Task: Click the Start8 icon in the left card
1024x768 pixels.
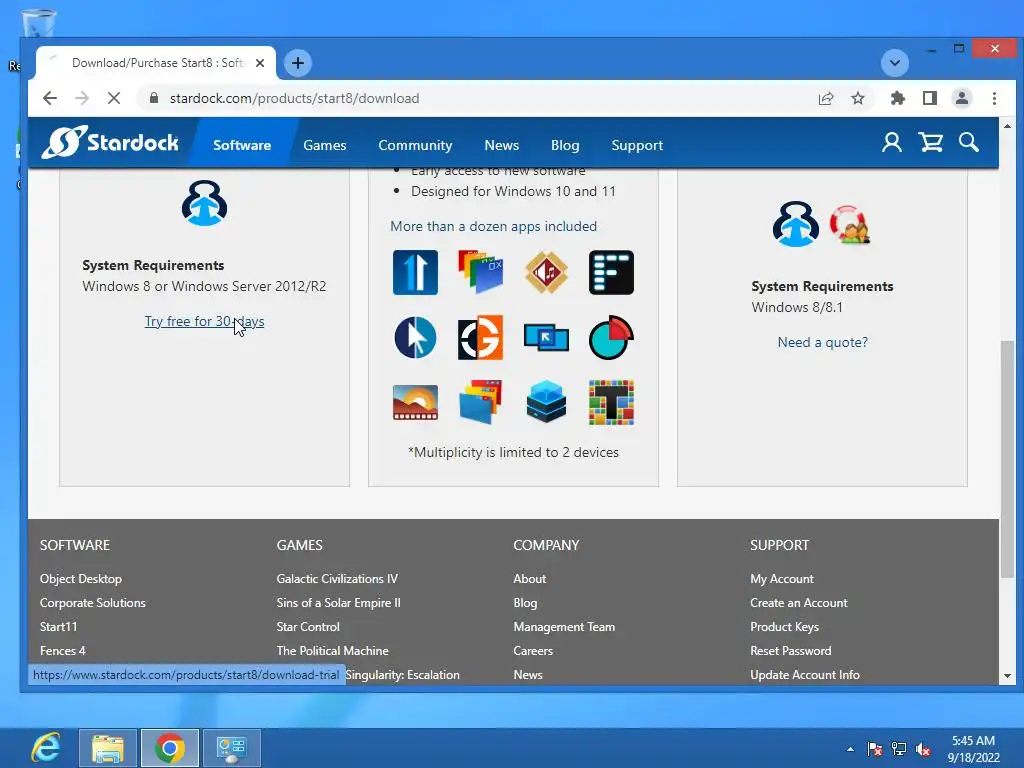Action: pos(204,203)
